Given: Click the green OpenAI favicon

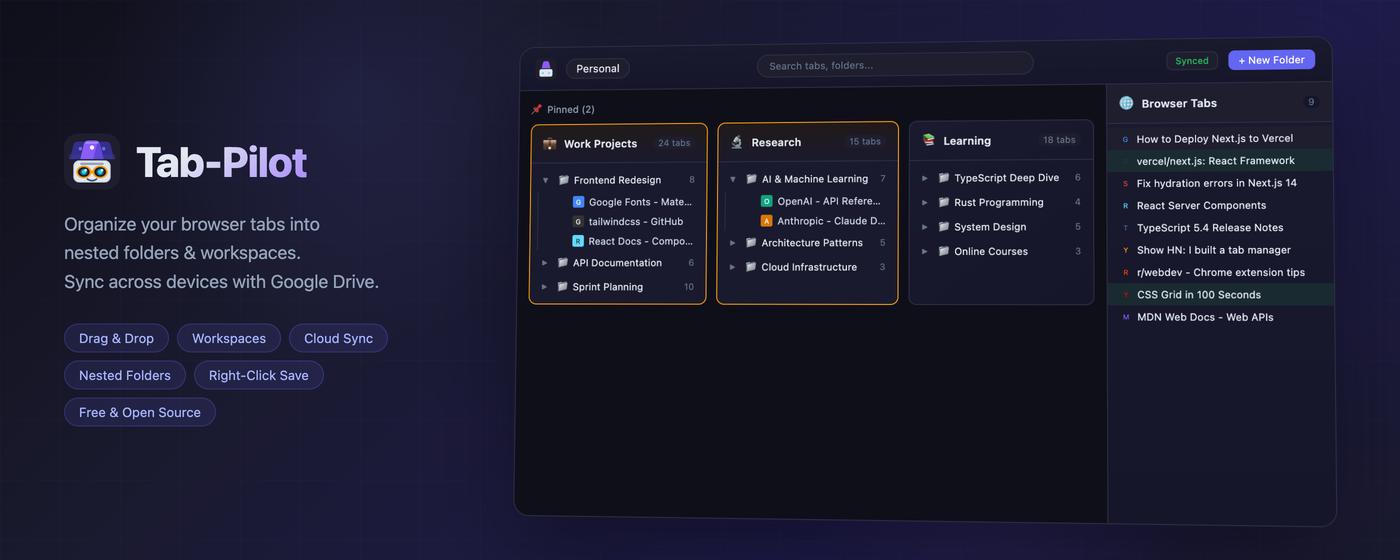Looking at the screenshot, I should coord(767,201).
